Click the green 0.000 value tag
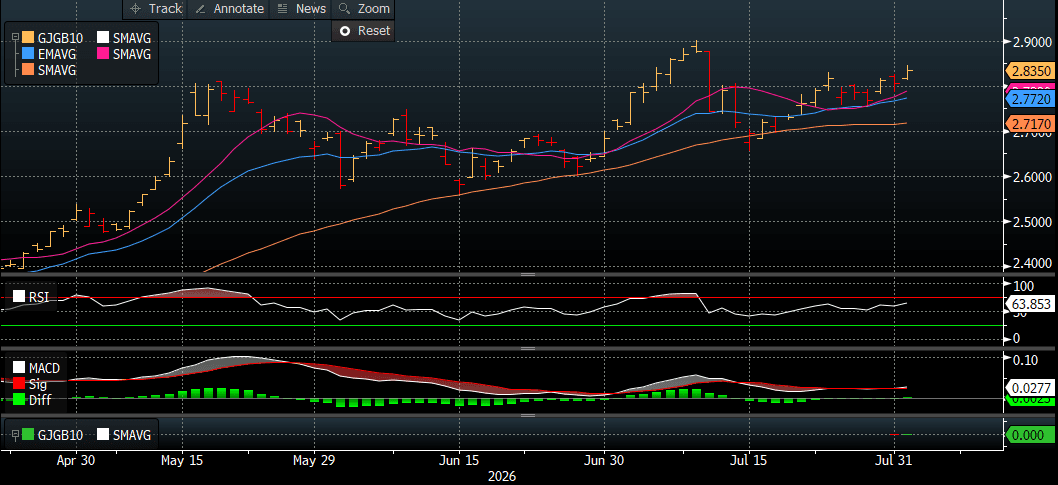 point(1030,436)
